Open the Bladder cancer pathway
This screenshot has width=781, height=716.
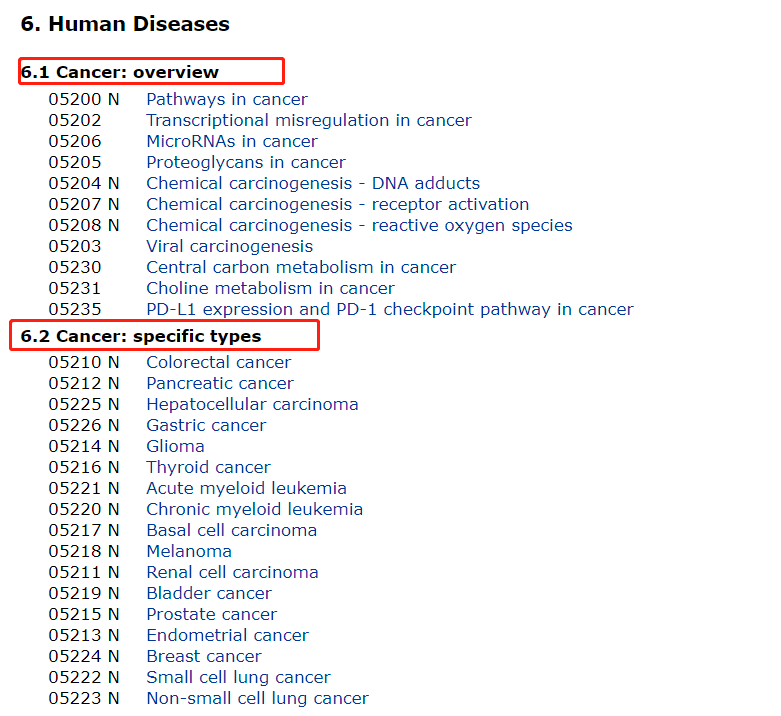click(209, 594)
